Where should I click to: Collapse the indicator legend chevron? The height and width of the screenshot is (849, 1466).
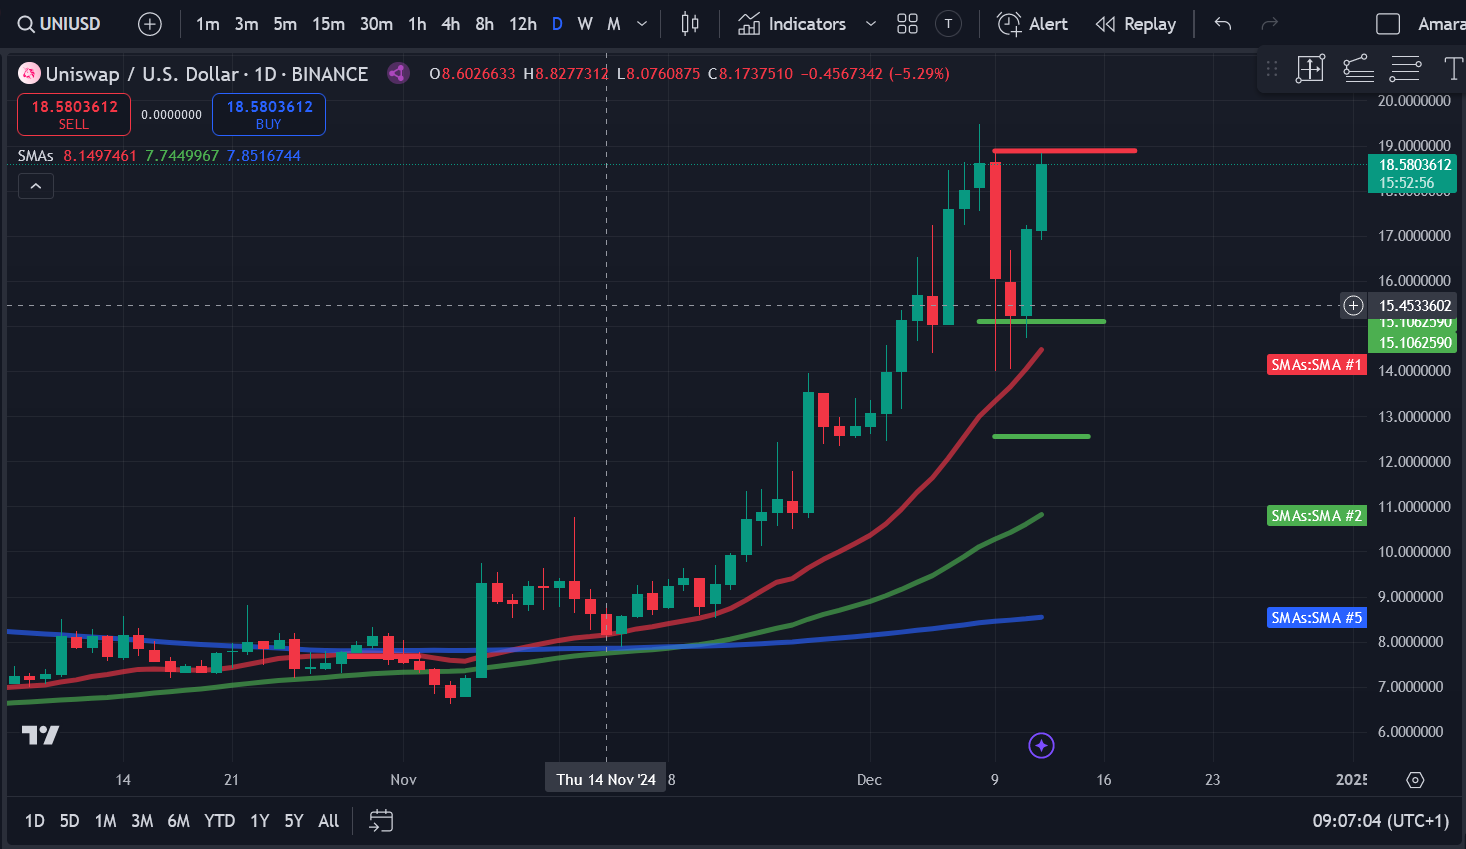[36, 186]
